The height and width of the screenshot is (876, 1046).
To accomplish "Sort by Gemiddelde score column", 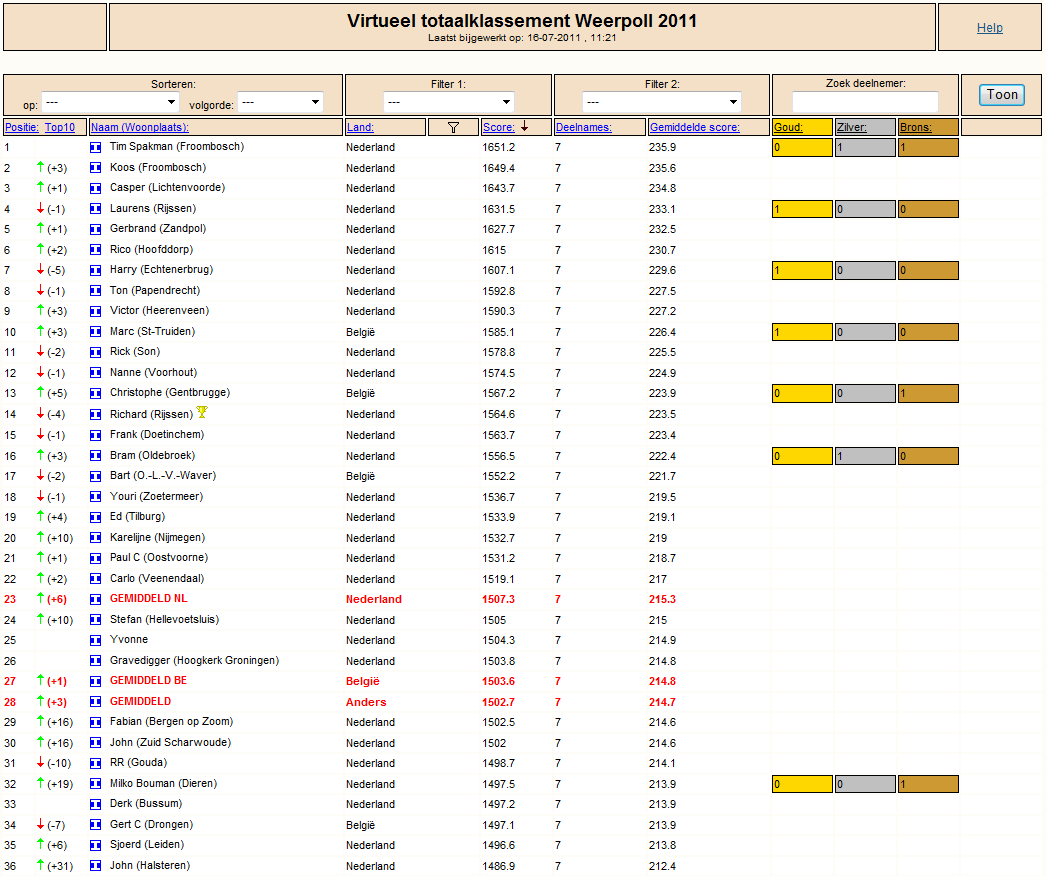I will click(694, 127).
